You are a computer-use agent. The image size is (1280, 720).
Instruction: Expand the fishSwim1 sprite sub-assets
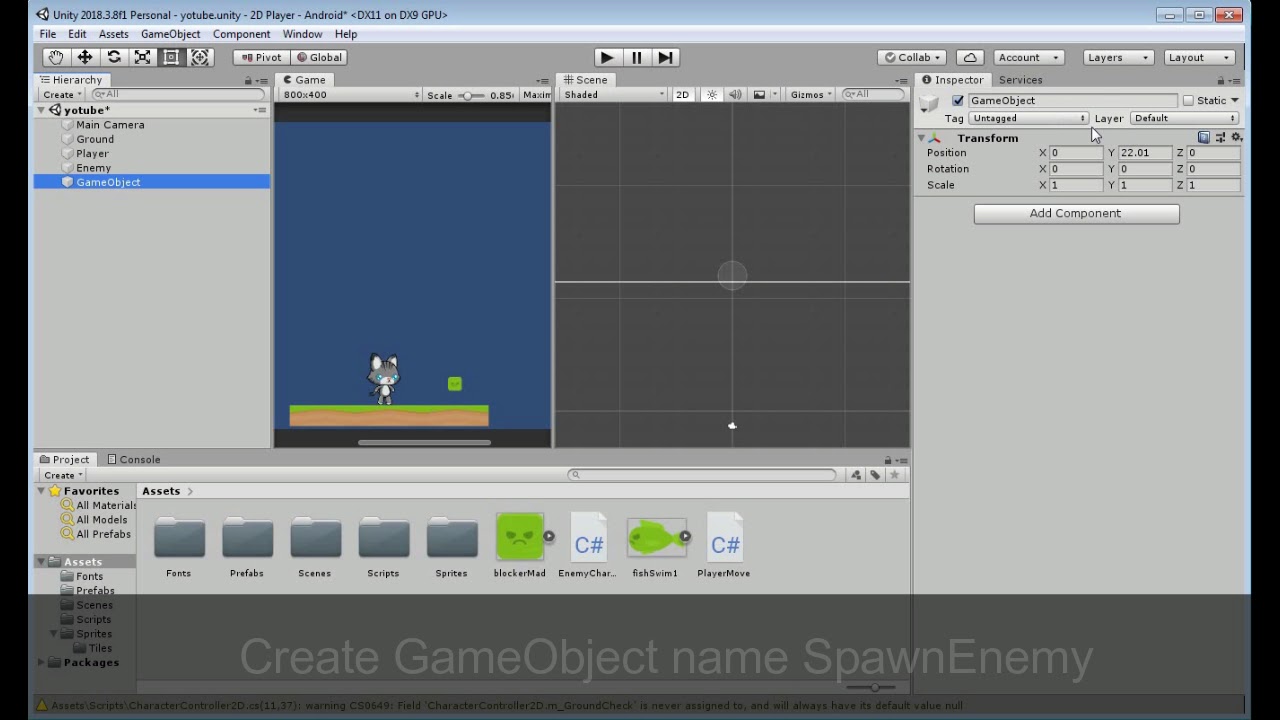pyautogui.click(x=685, y=537)
